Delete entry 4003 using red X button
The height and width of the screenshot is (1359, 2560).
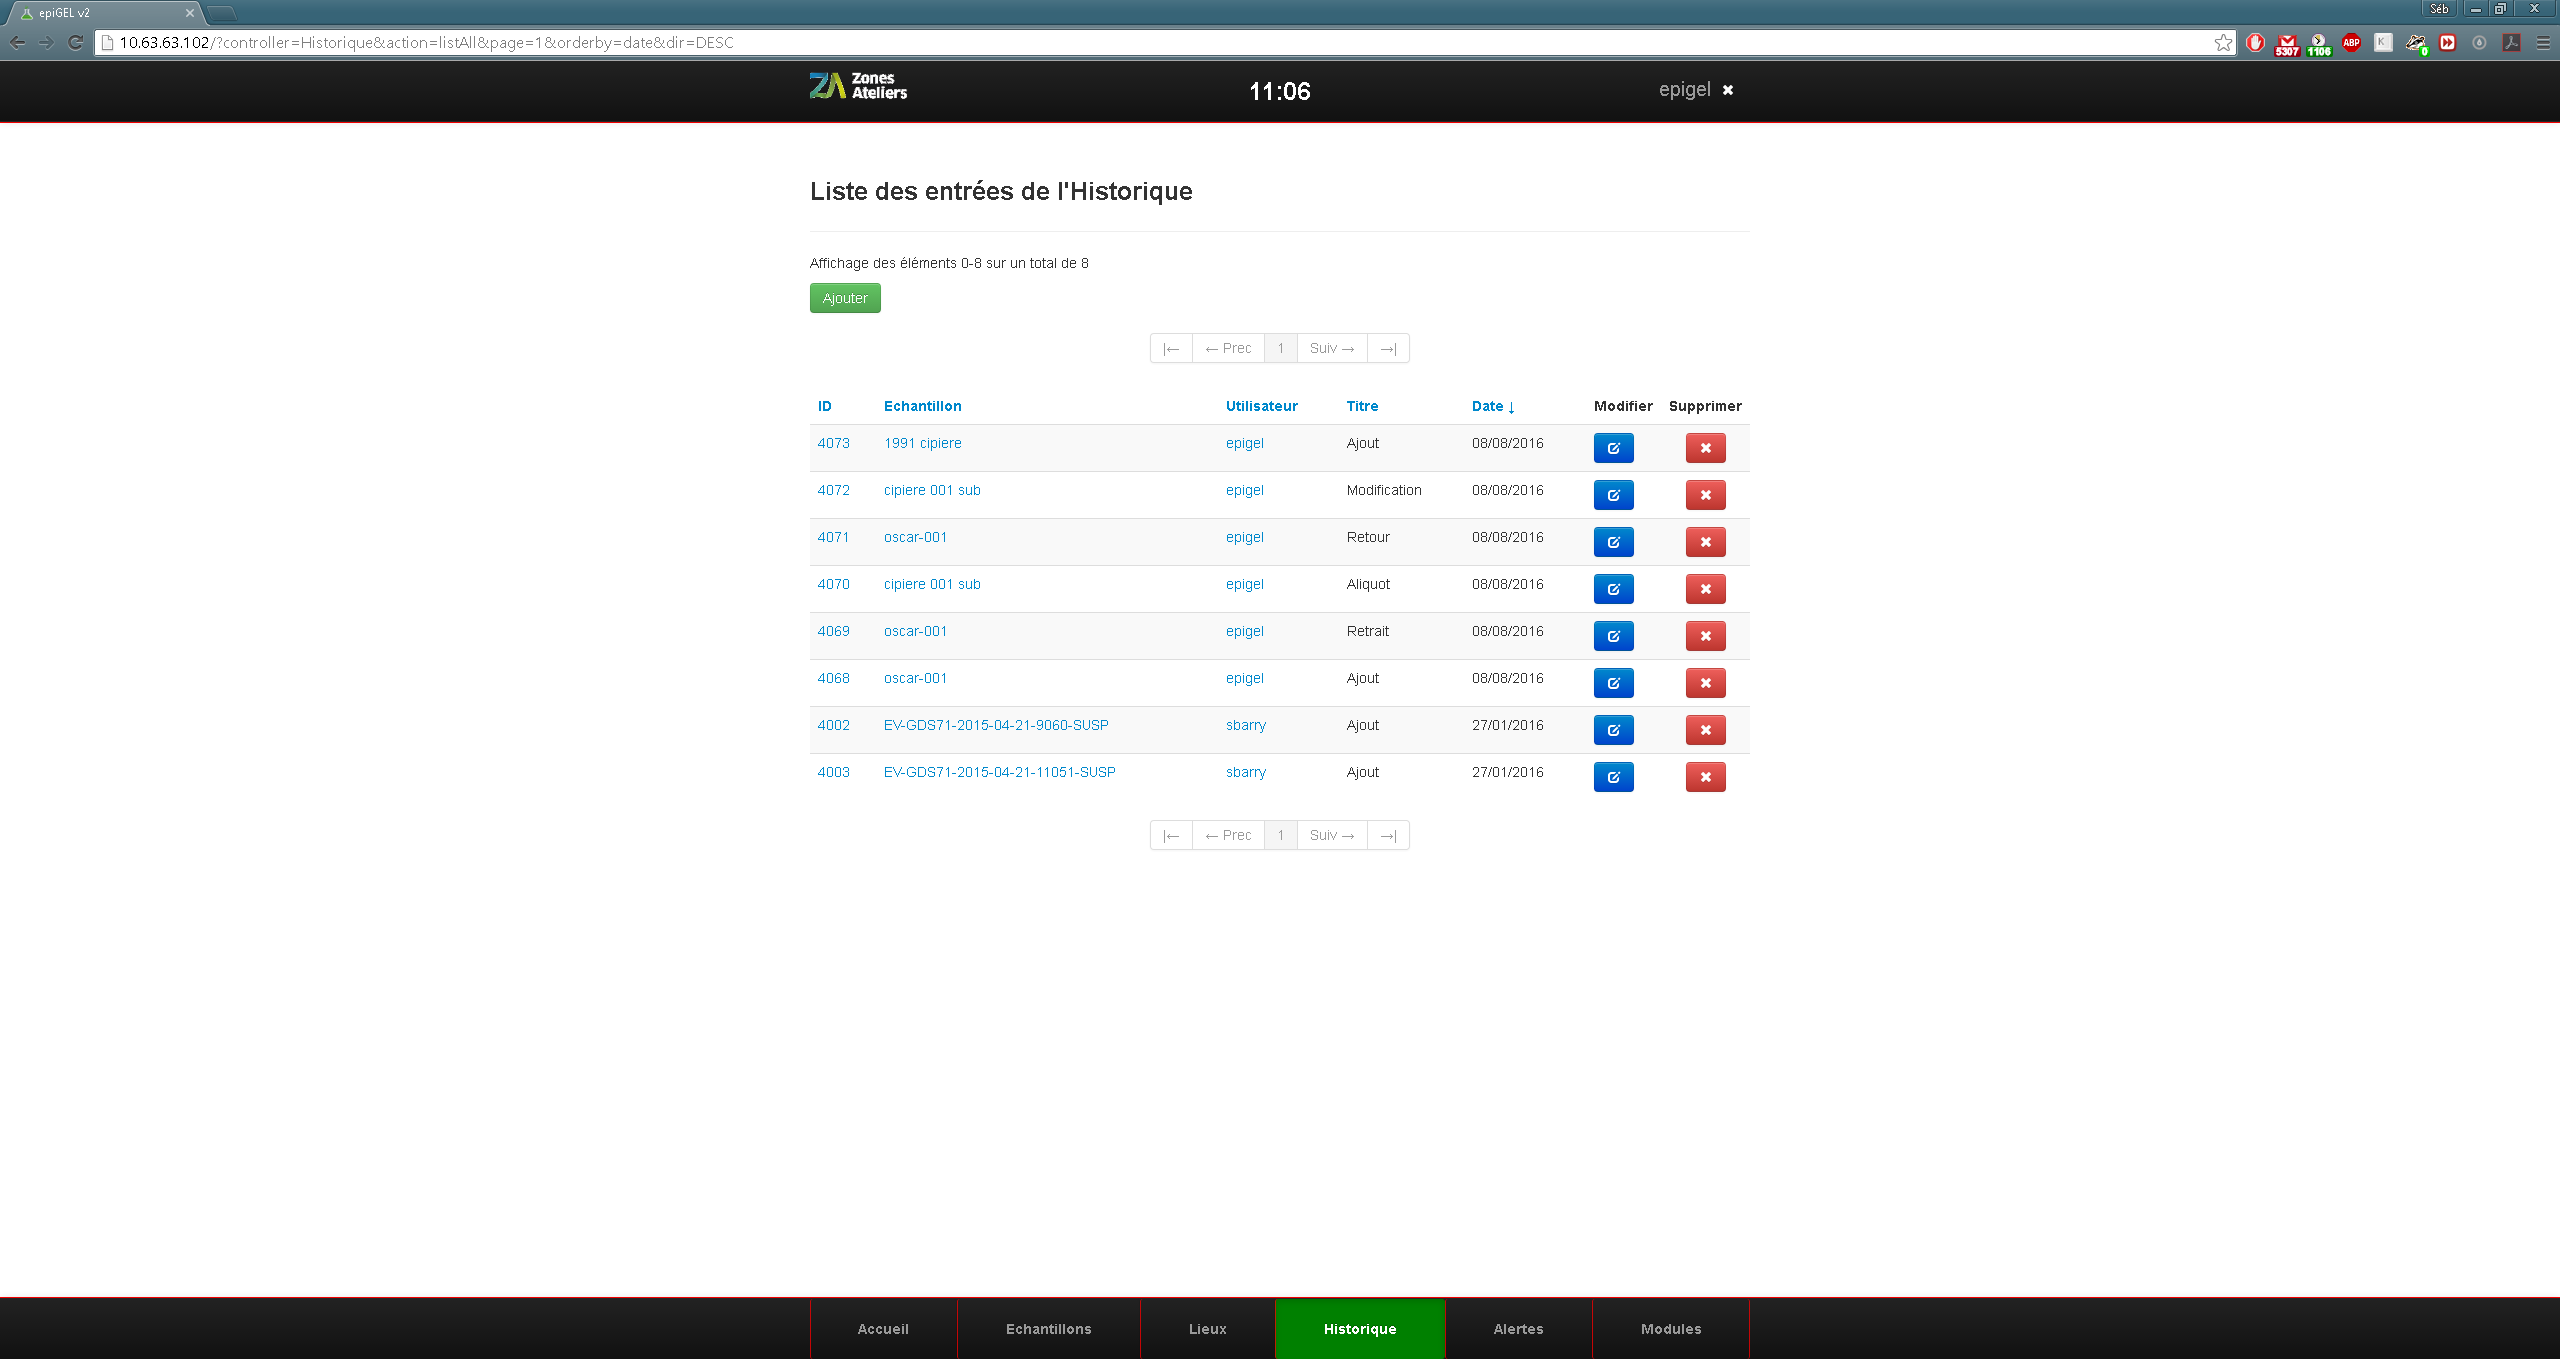(1705, 777)
